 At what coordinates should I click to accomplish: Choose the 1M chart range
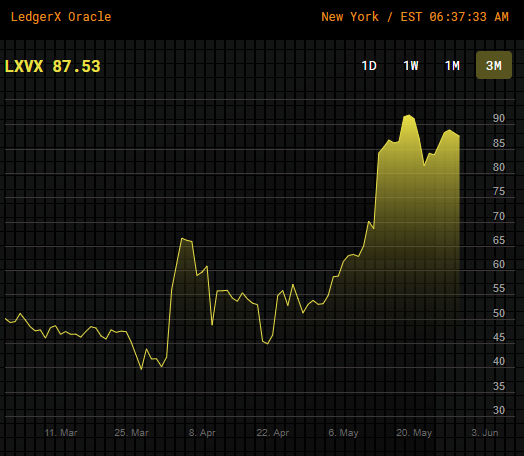pyautogui.click(x=452, y=65)
